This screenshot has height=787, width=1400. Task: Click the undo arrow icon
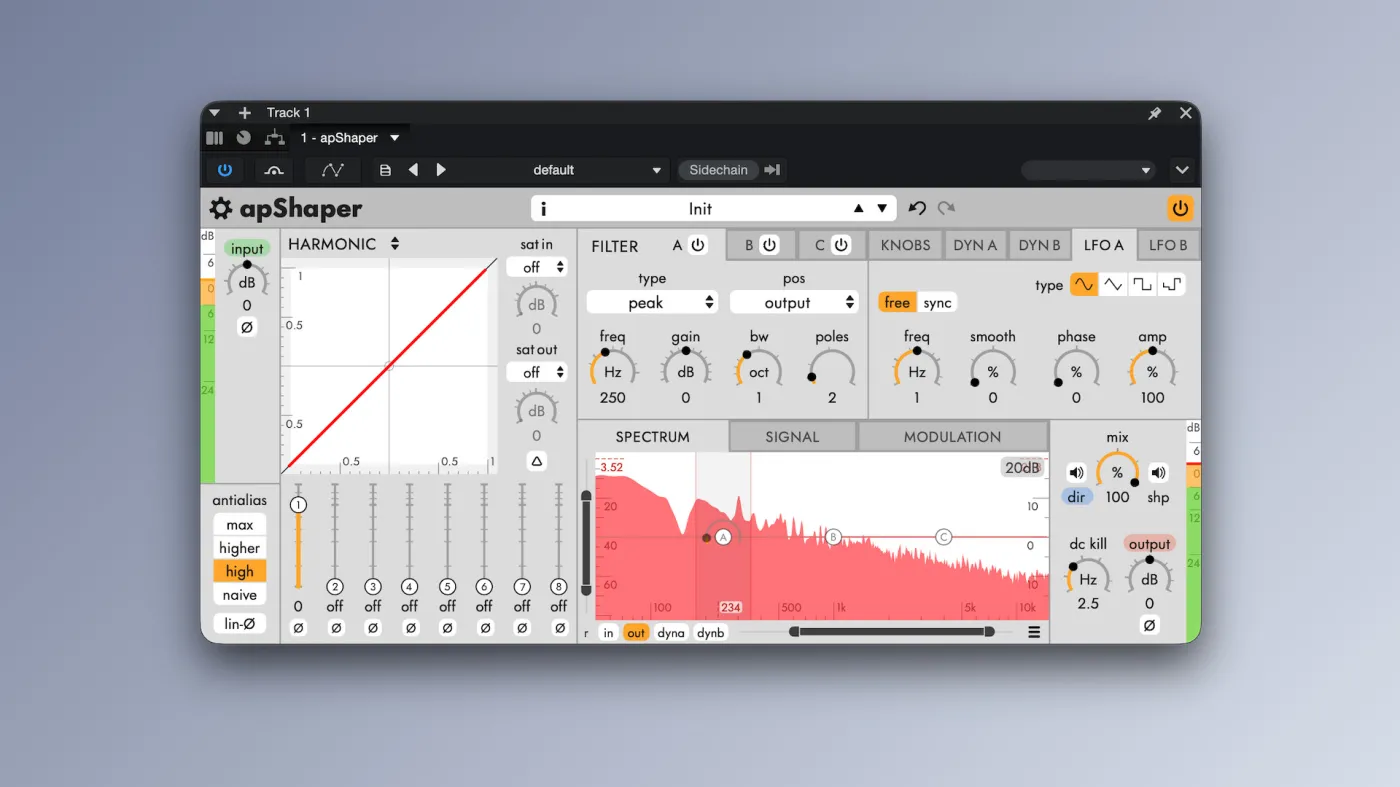click(917, 208)
